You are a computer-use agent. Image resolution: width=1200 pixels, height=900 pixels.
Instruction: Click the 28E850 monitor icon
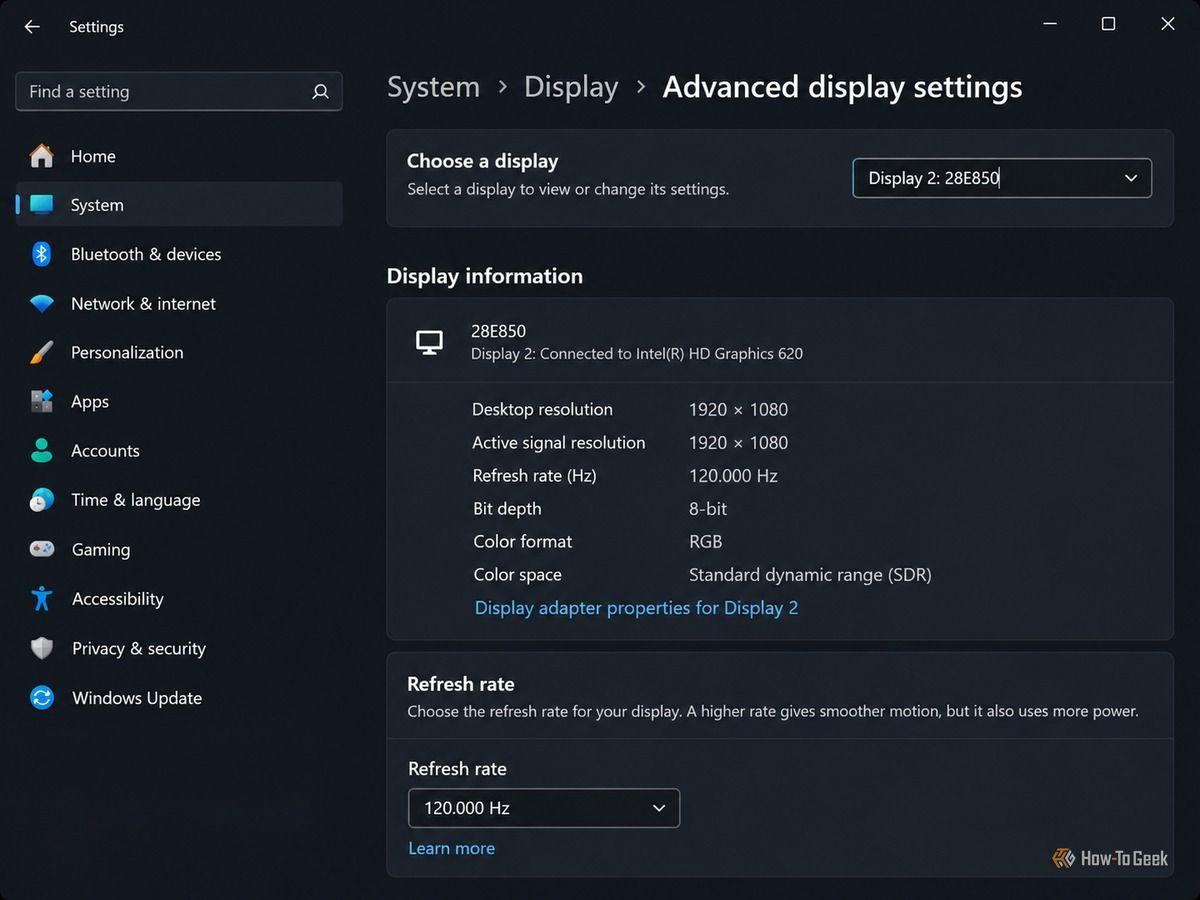[429, 342]
